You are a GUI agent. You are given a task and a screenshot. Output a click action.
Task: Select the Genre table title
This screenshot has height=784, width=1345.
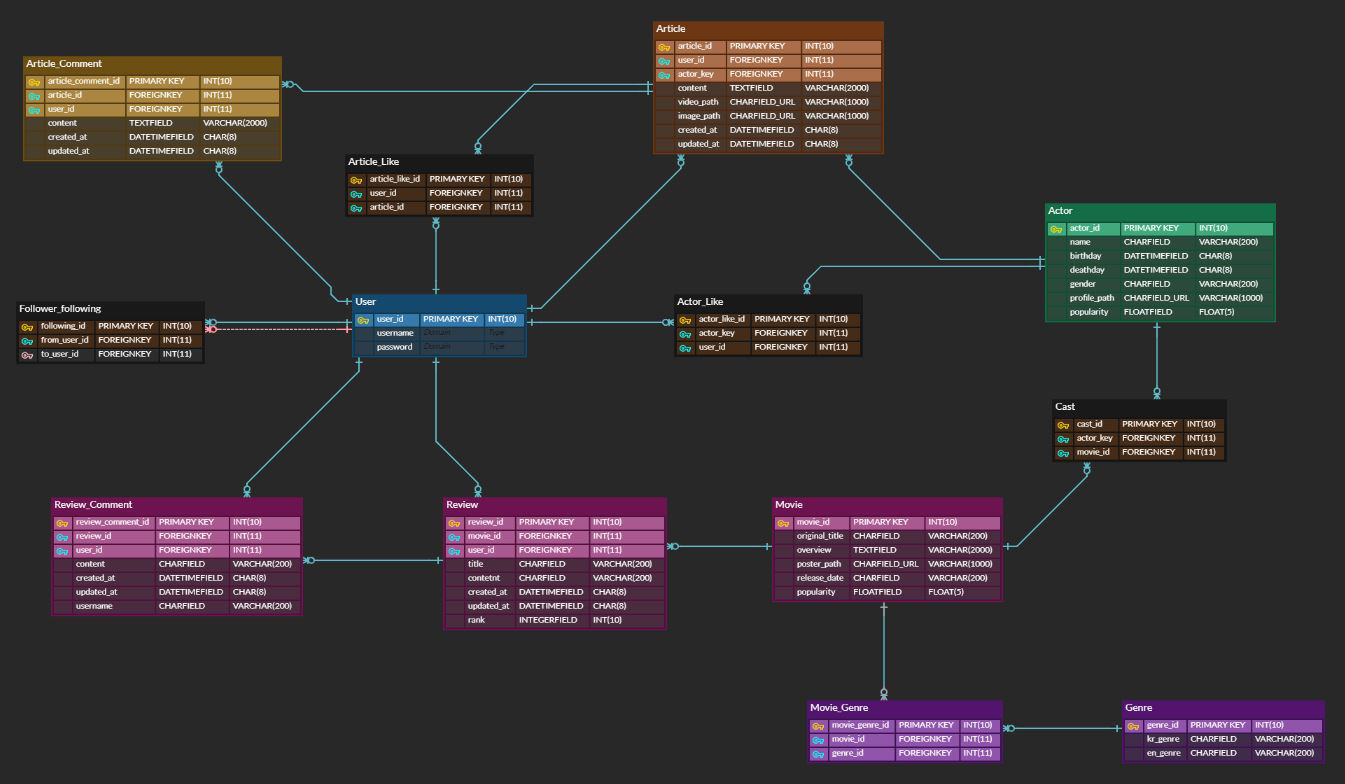point(1138,708)
